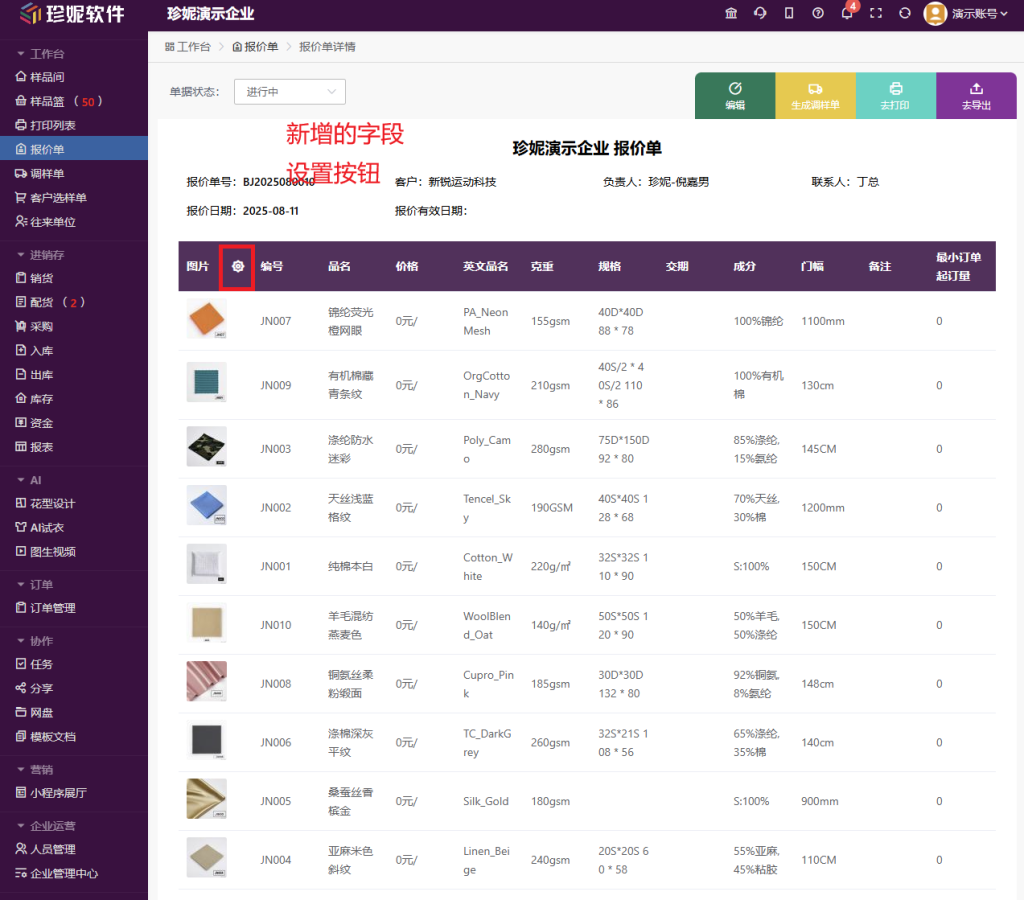Click the gear settings button in the table header
Screen dimensions: 1024x900
[x=236, y=267]
